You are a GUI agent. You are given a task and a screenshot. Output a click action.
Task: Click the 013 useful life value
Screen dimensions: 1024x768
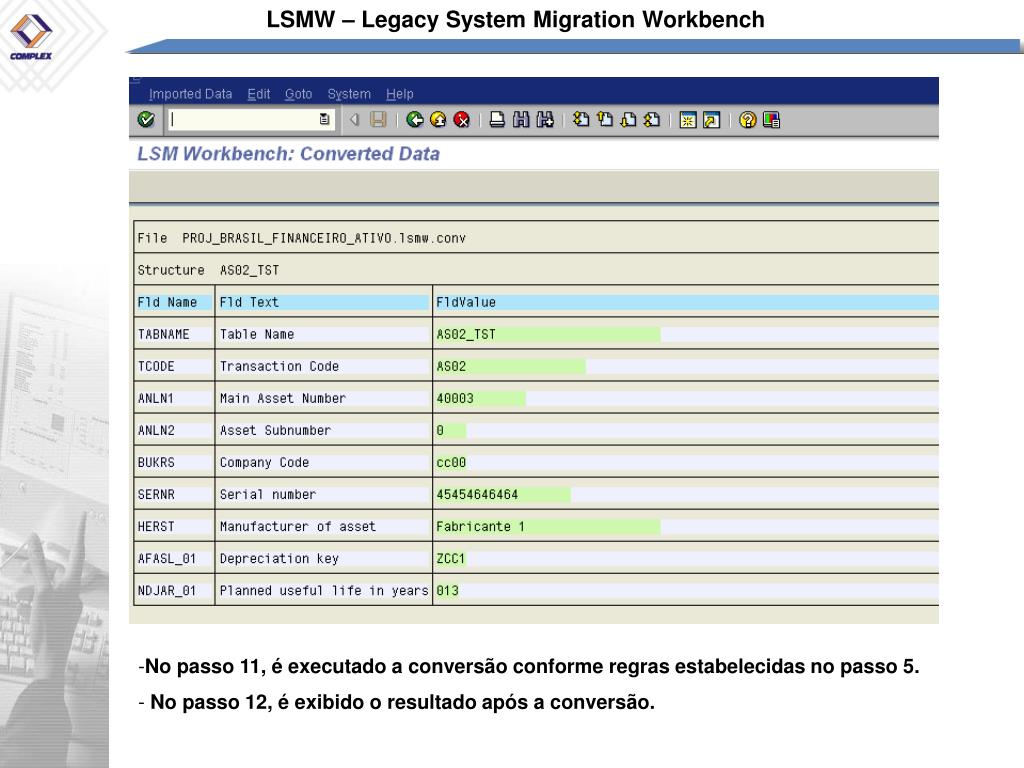coord(447,590)
